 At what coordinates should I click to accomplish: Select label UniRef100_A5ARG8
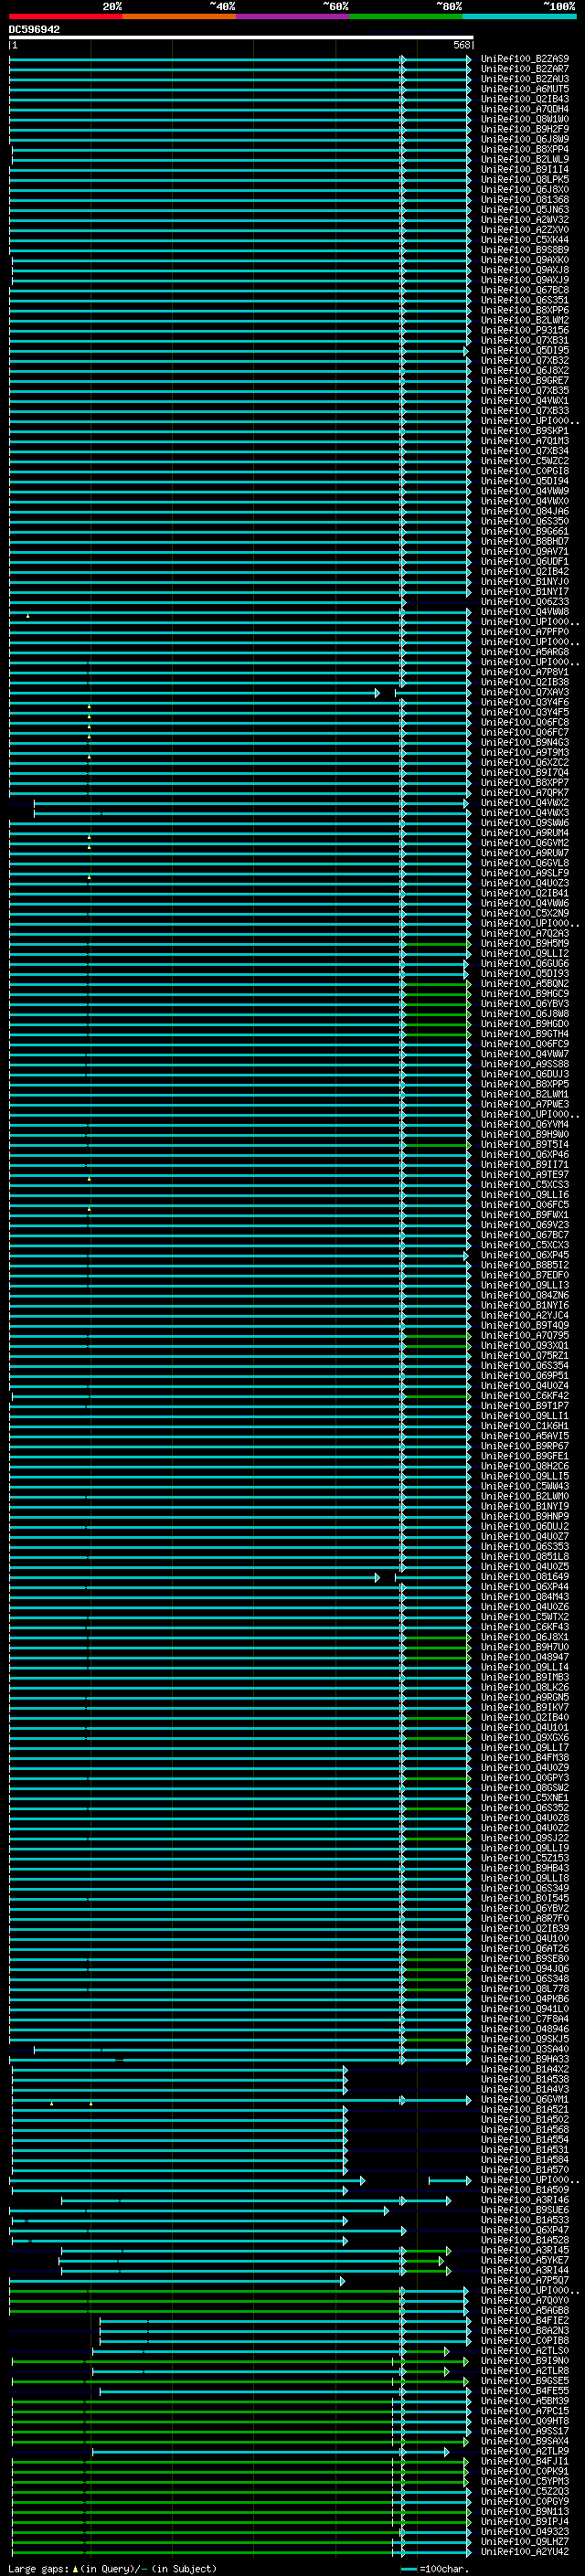pyautogui.click(x=525, y=652)
